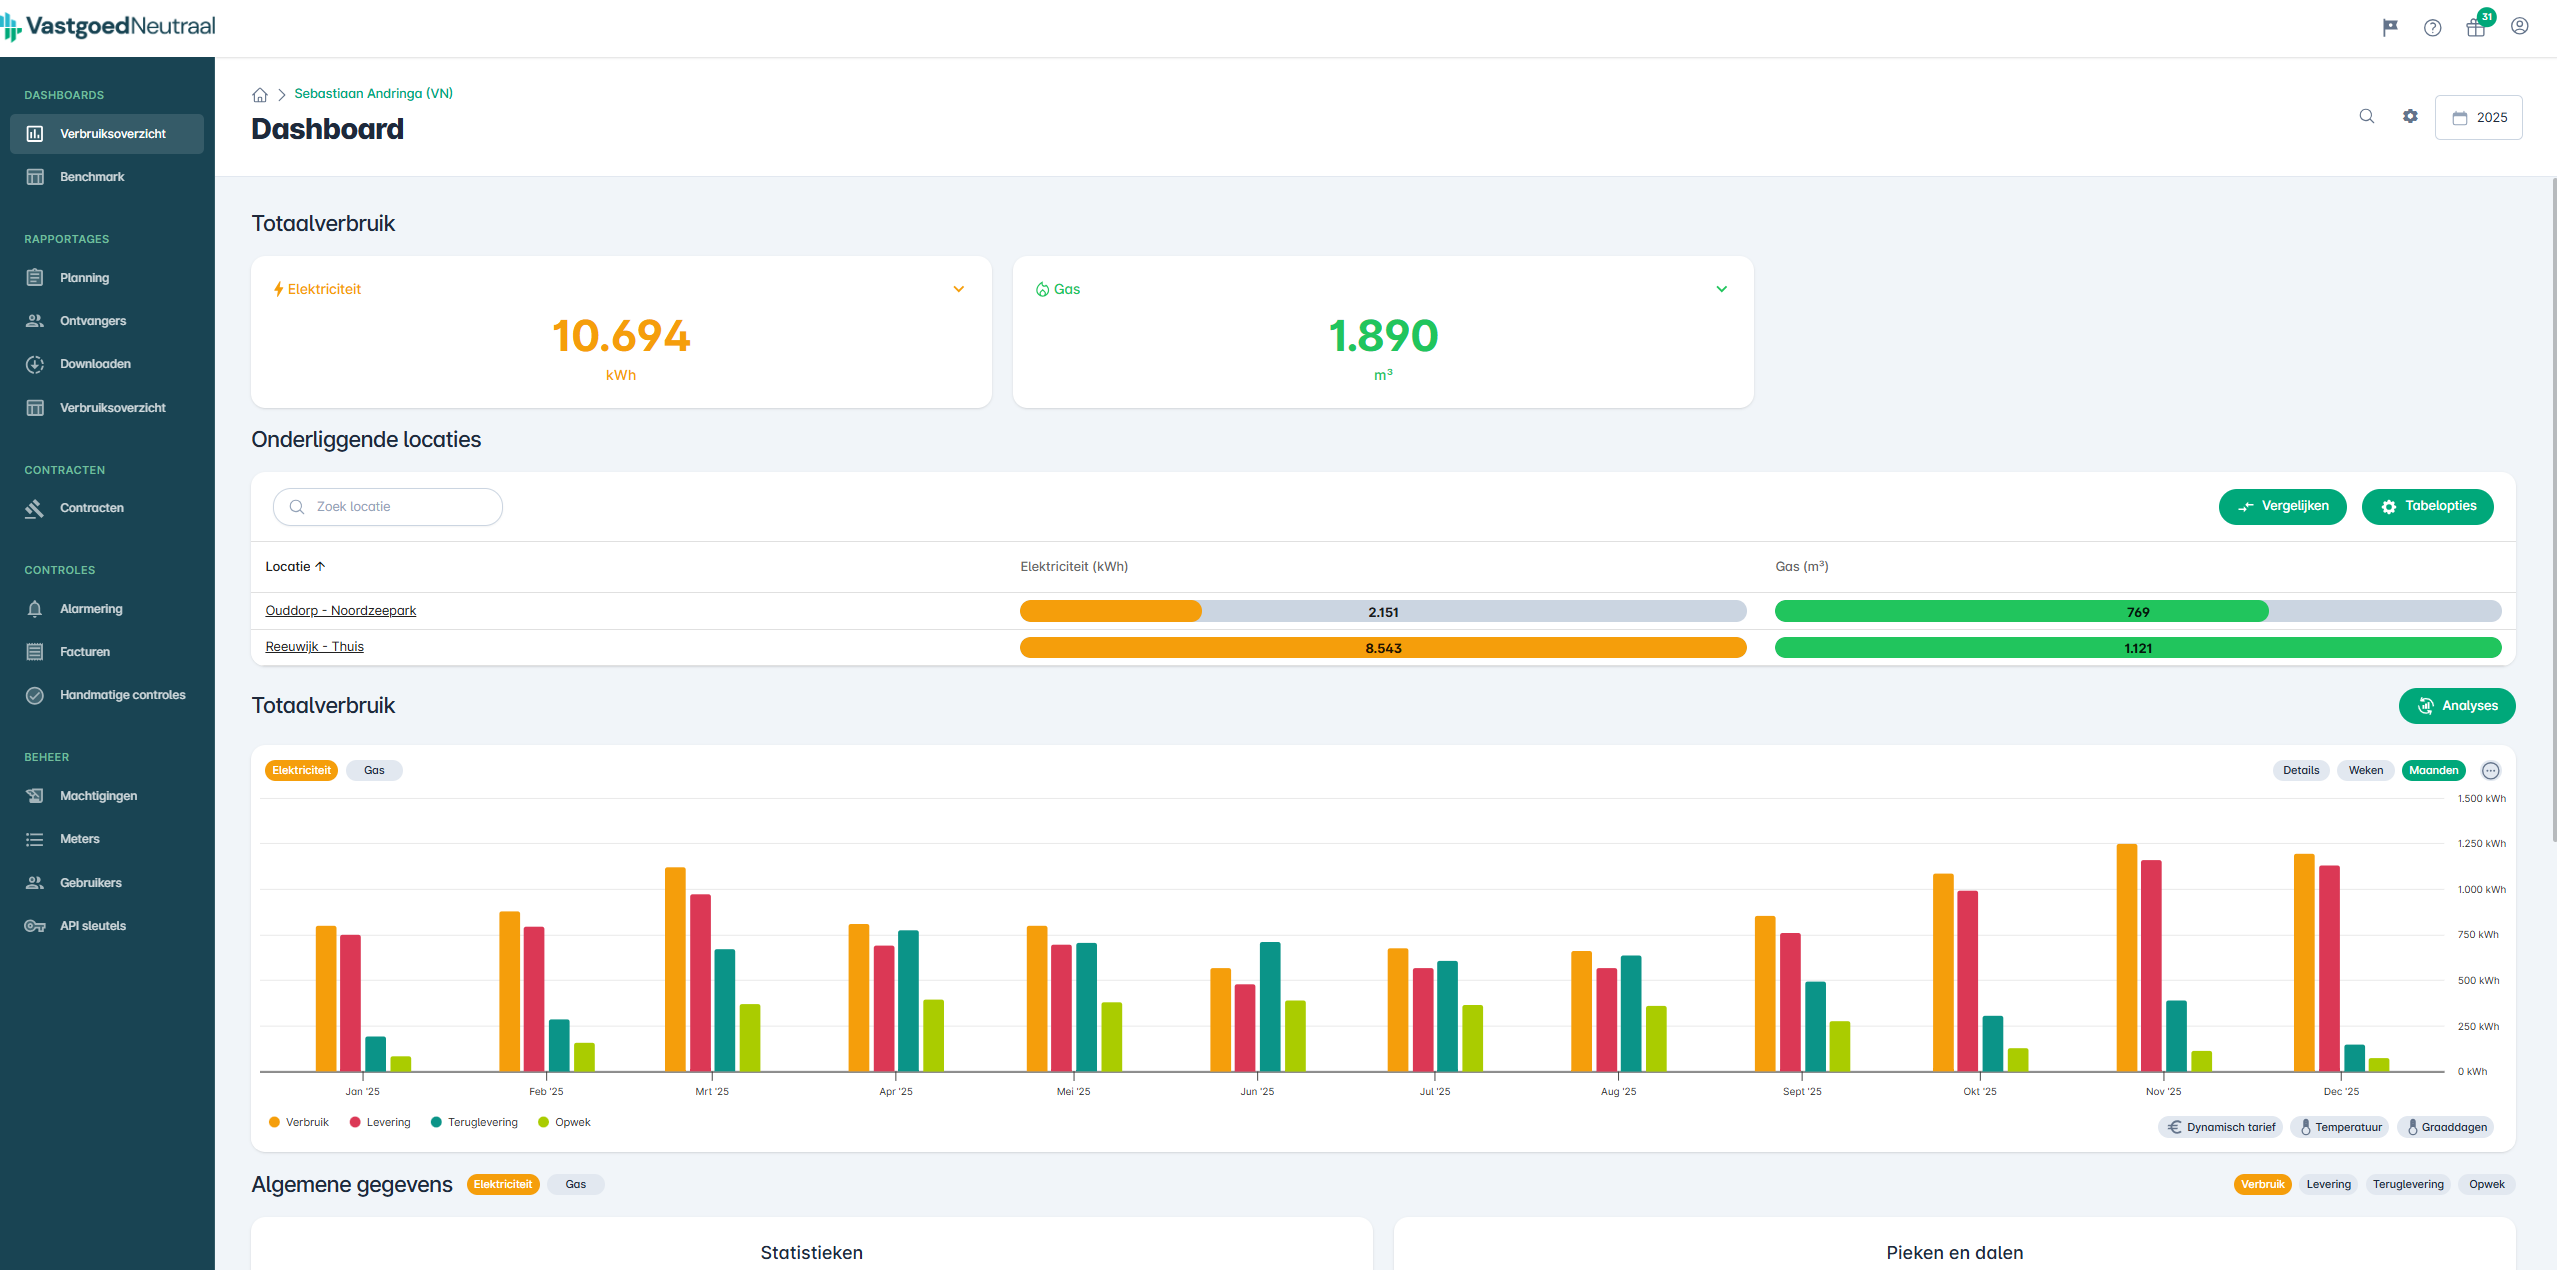2557x1270 pixels.
Task: Open the Ouddorp - Noordzeepark location link
Action: [x=340, y=610]
